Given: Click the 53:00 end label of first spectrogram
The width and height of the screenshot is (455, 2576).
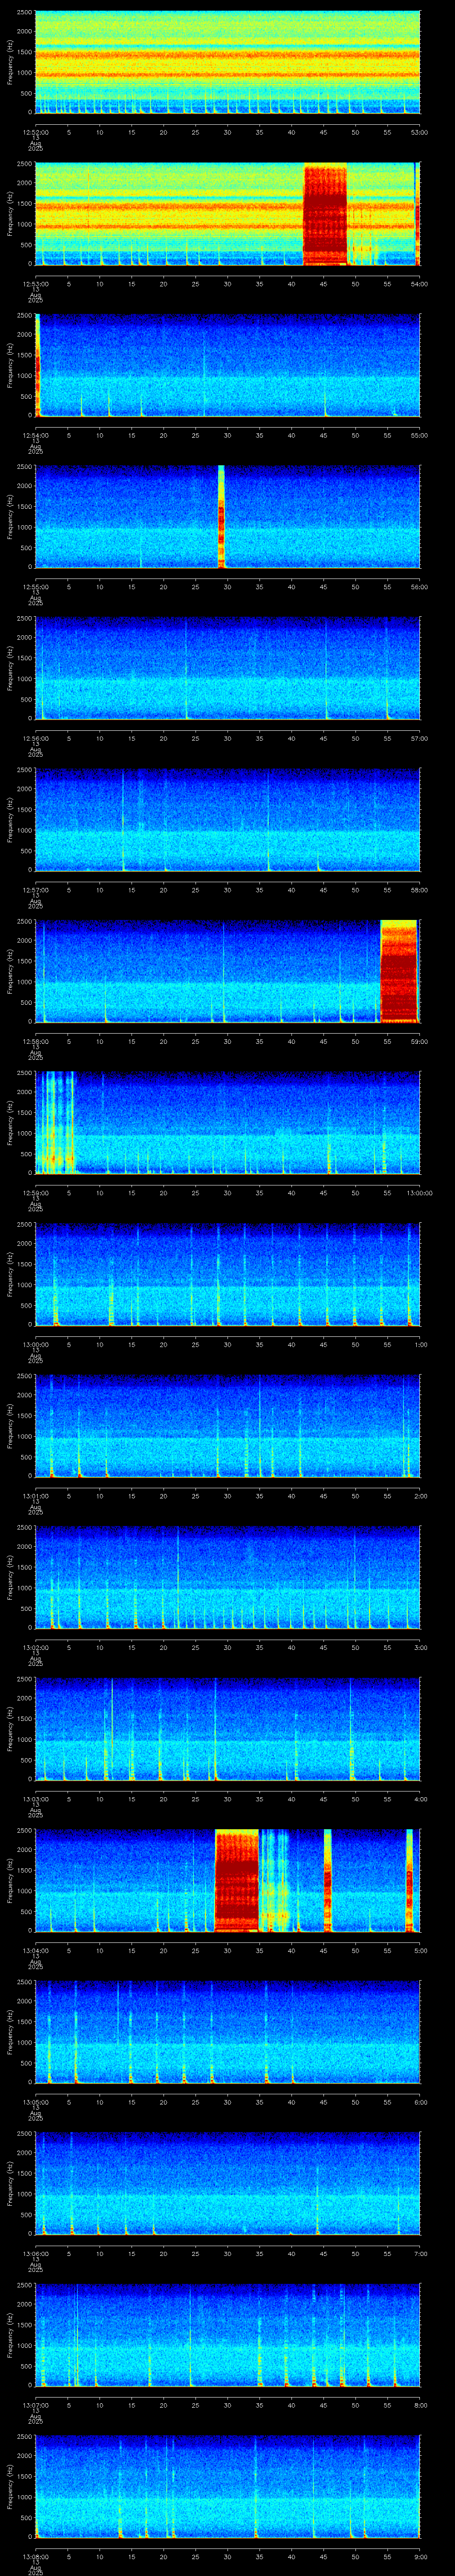Looking at the screenshot, I should [419, 132].
